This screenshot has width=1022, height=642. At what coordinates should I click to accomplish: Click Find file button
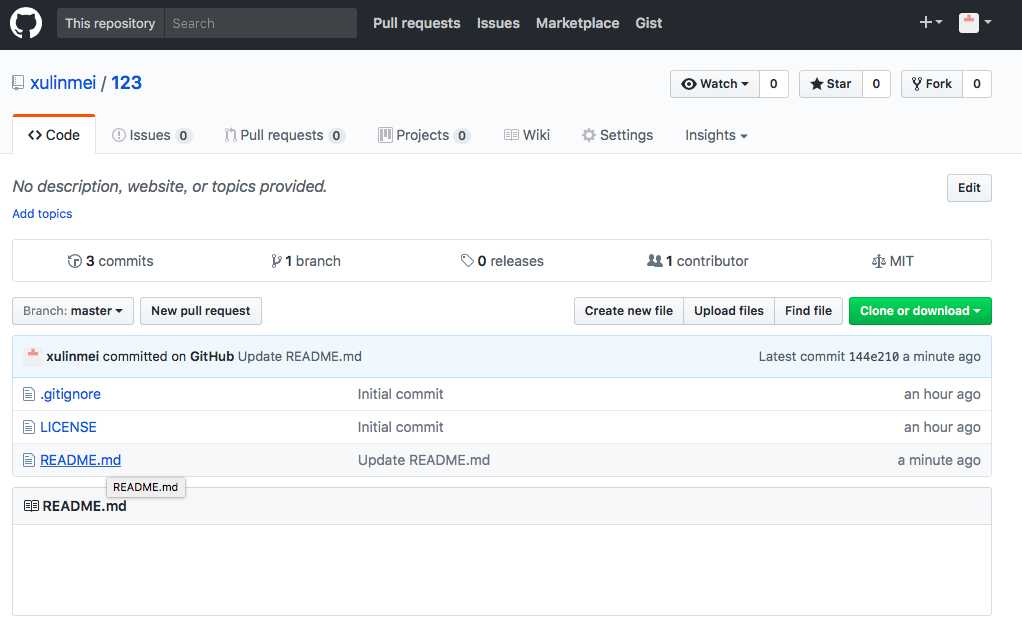click(808, 311)
